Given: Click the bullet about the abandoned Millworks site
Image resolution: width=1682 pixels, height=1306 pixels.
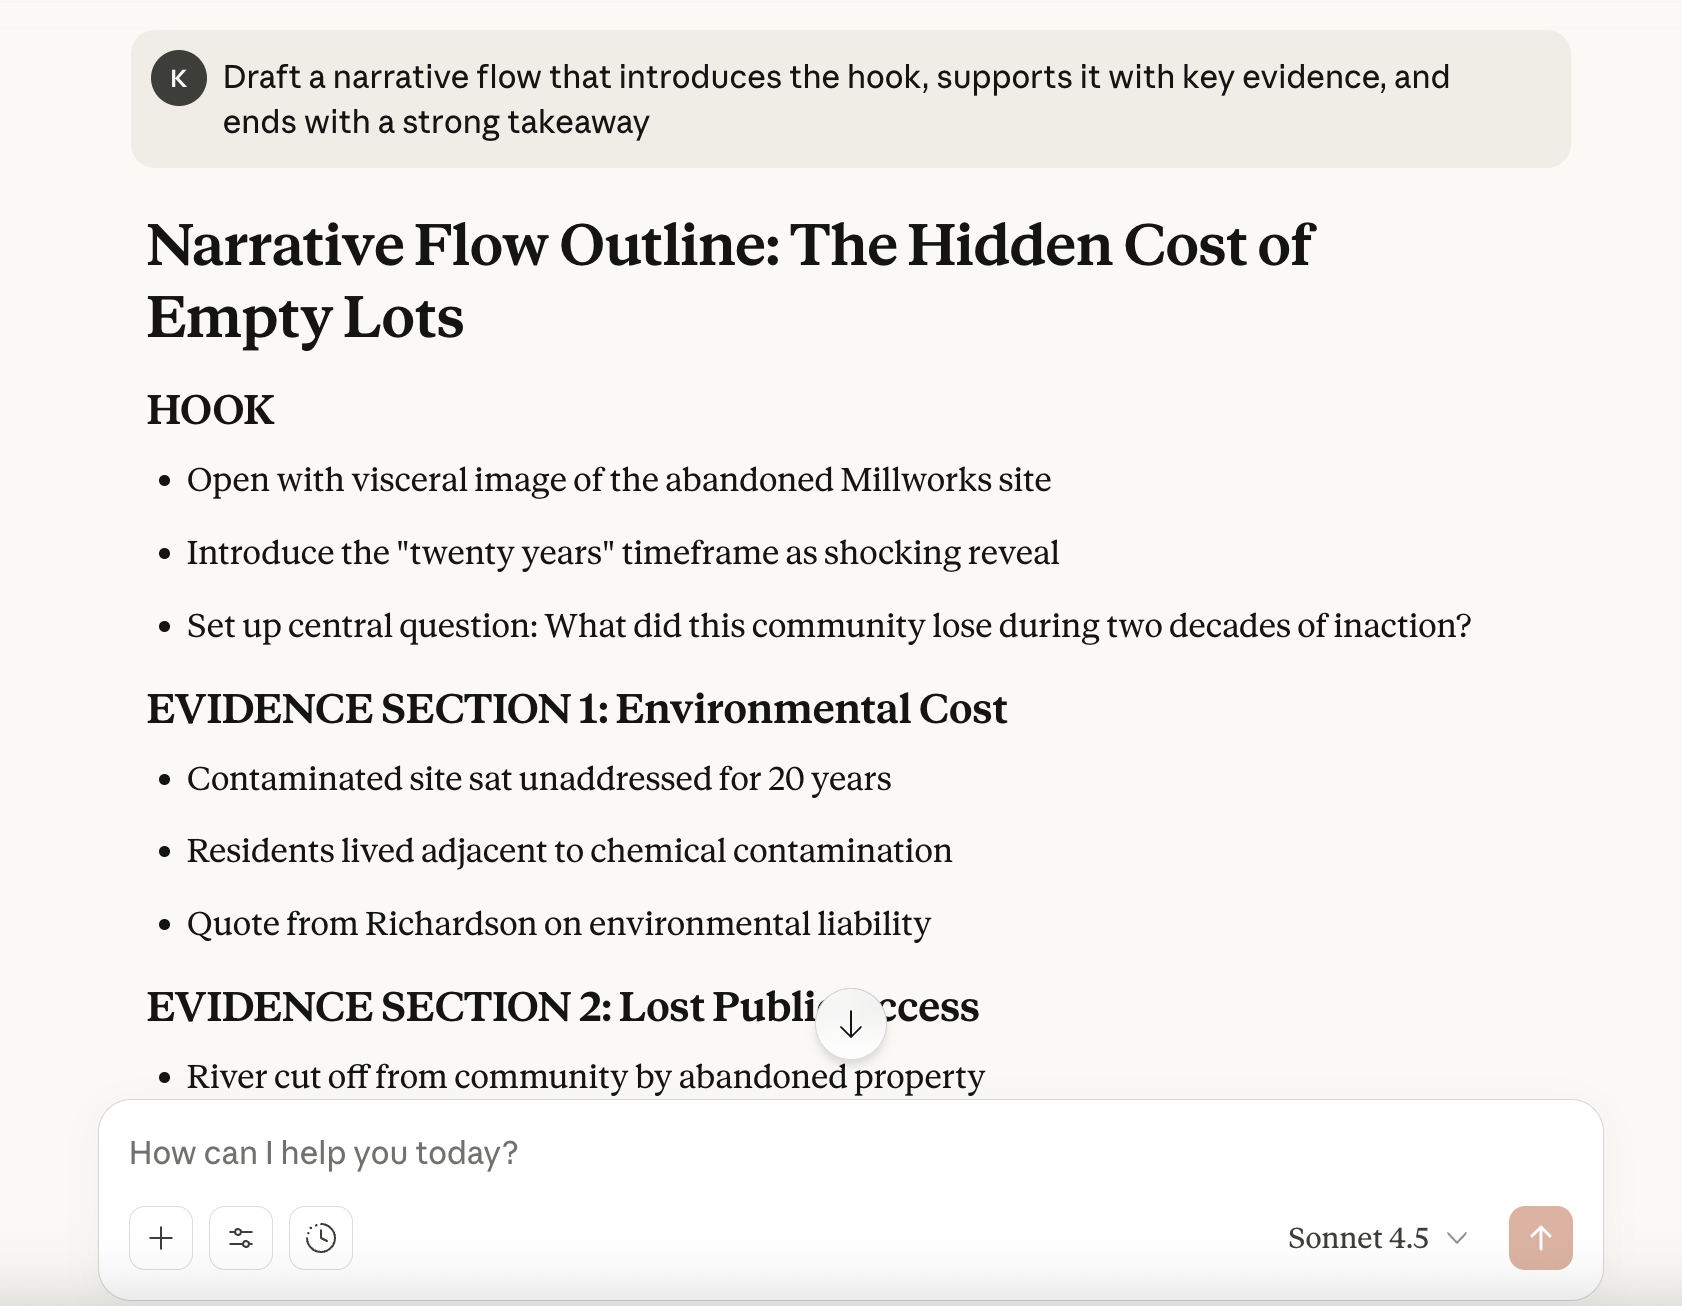Looking at the screenshot, I should [x=618, y=480].
